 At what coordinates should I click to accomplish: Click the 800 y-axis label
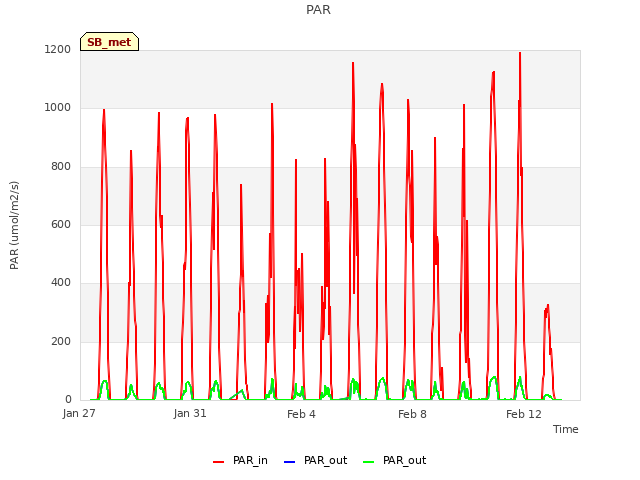[x=61, y=167]
